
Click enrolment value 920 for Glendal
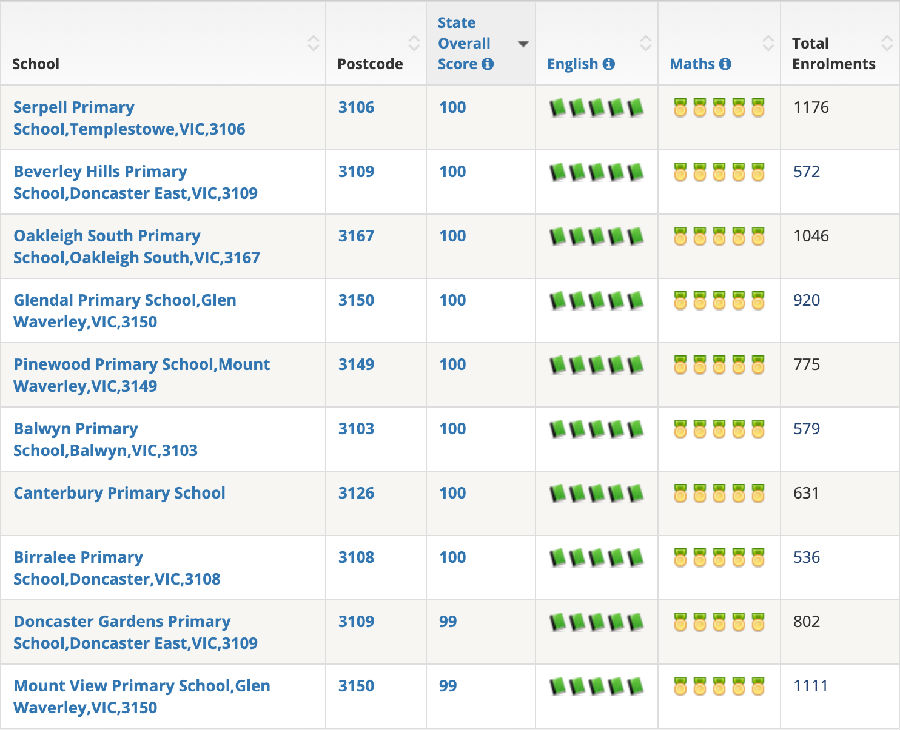click(x=806, y=300)
